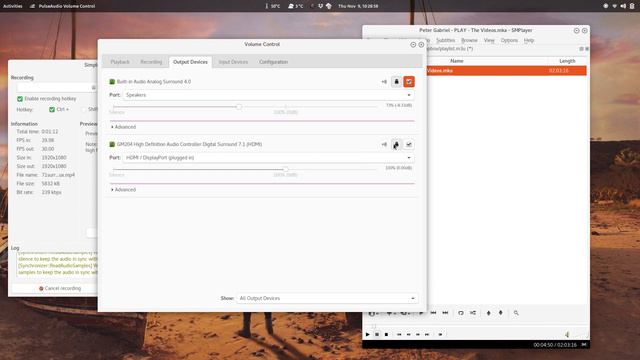Screen dimensions: 640x360
Task: Click SMPlayer playlist previous track icon
Action: click(433, 313)
